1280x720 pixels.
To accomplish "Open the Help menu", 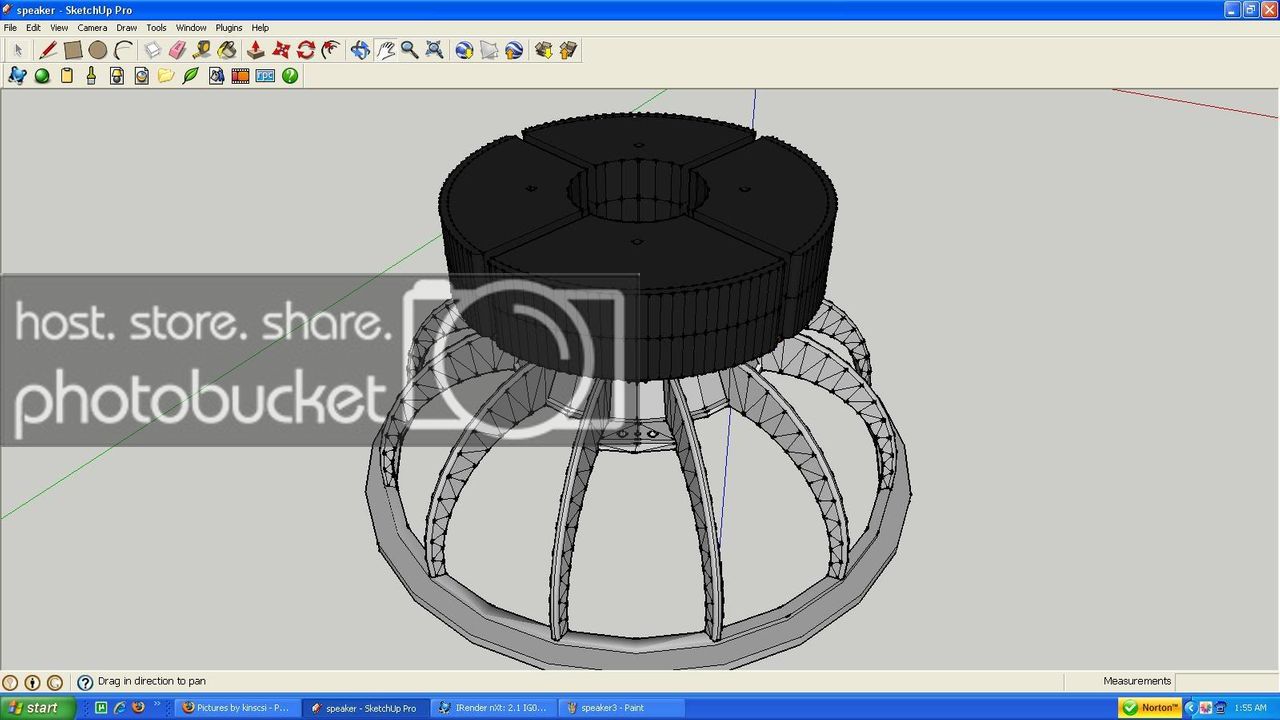I will click(x=260, y=28).
